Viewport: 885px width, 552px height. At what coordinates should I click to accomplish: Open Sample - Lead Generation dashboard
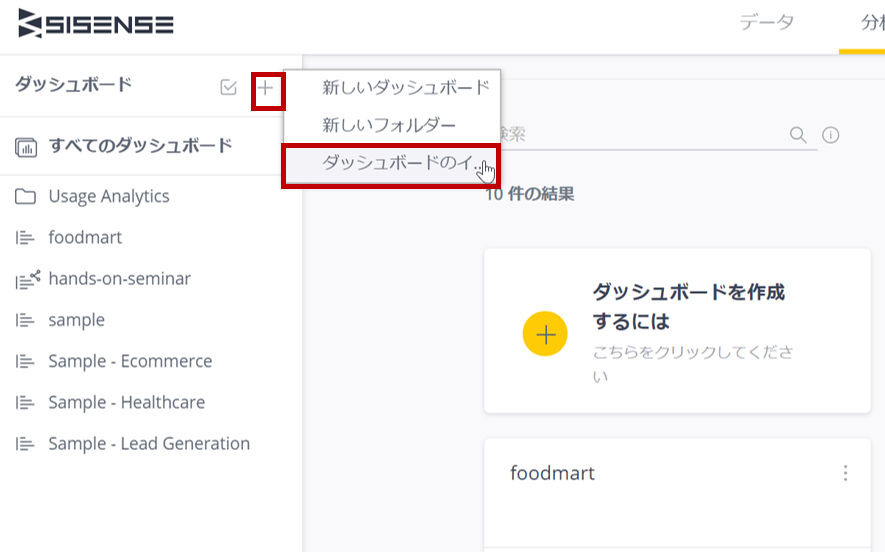(149, 443)
